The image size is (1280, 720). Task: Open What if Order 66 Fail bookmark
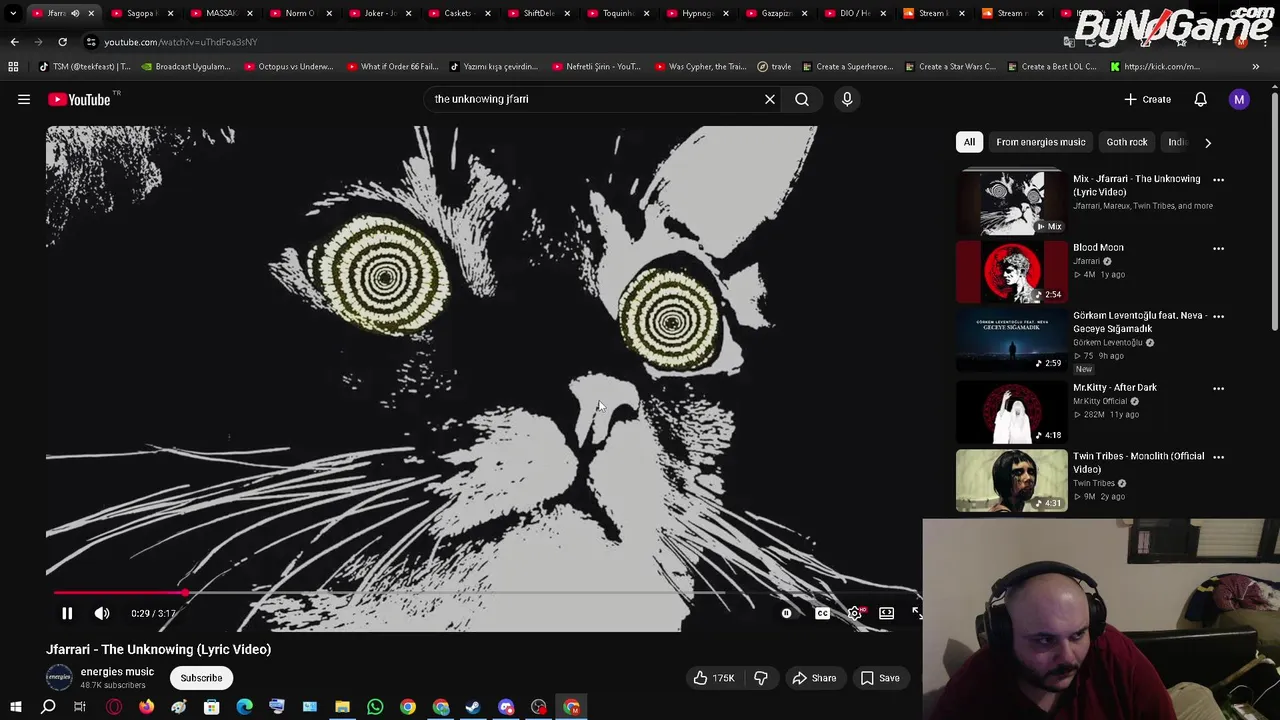[392, 67]
